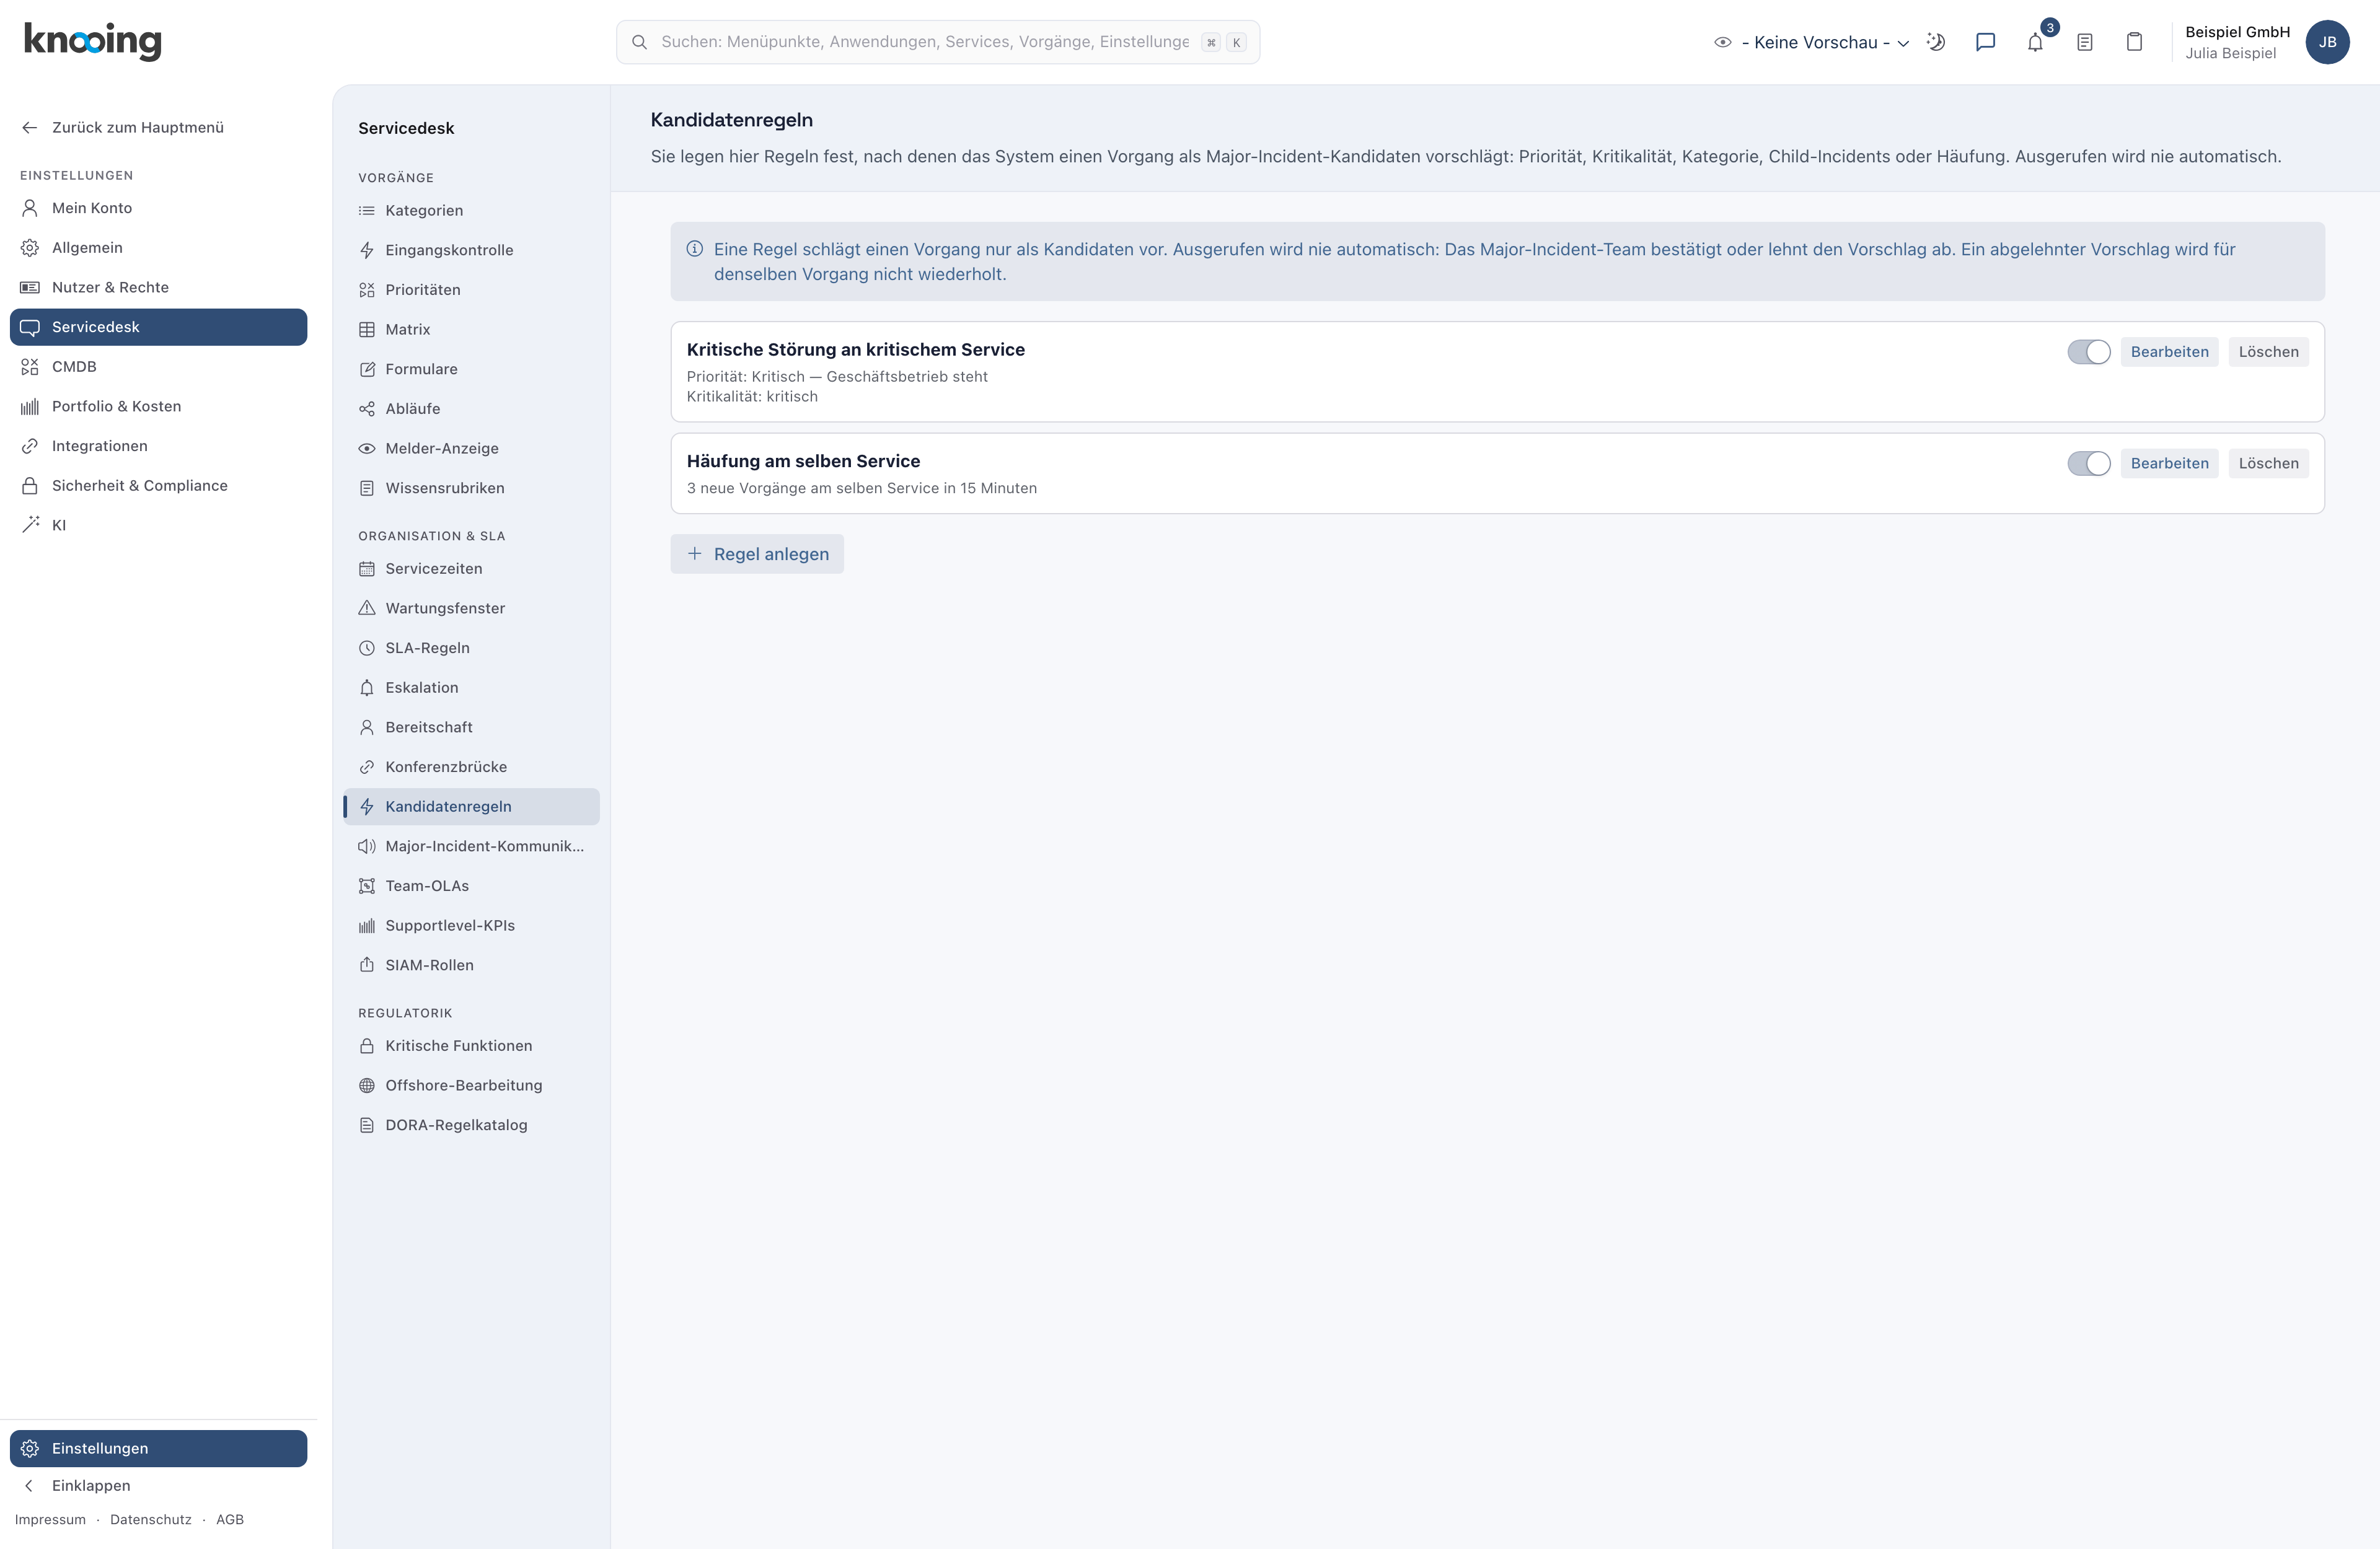The height and width of the screenshot is (1549, 2380).
Task: Open the Impressum footer link
Action: (x=50, y=1519)
